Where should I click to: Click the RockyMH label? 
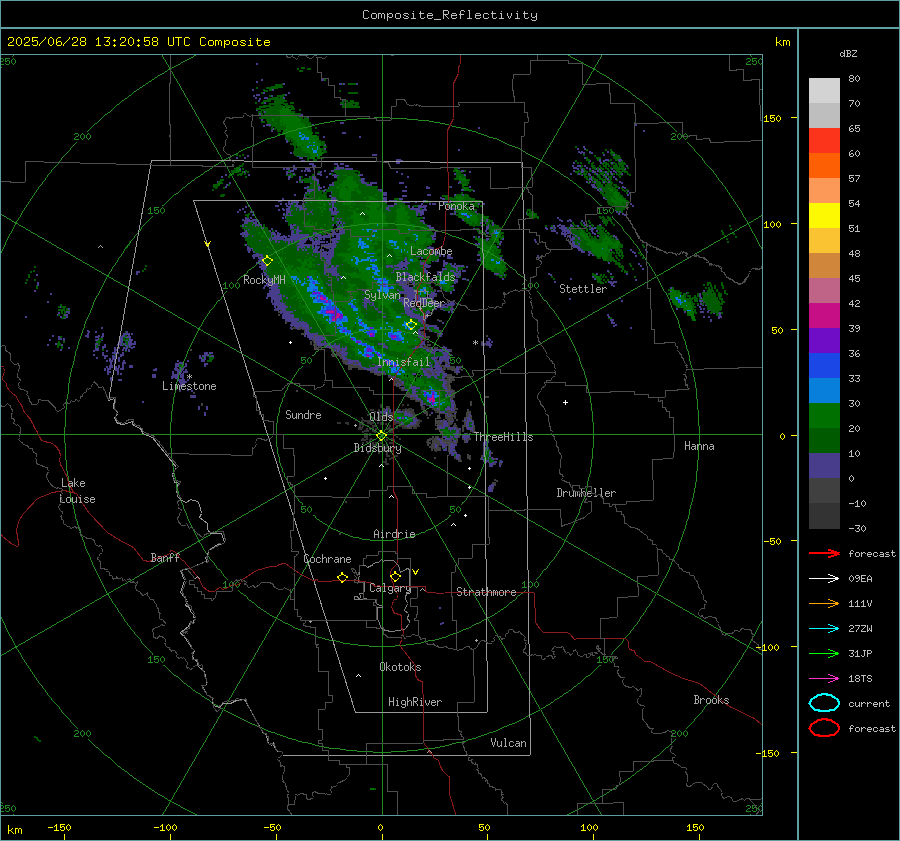(264, 280)
